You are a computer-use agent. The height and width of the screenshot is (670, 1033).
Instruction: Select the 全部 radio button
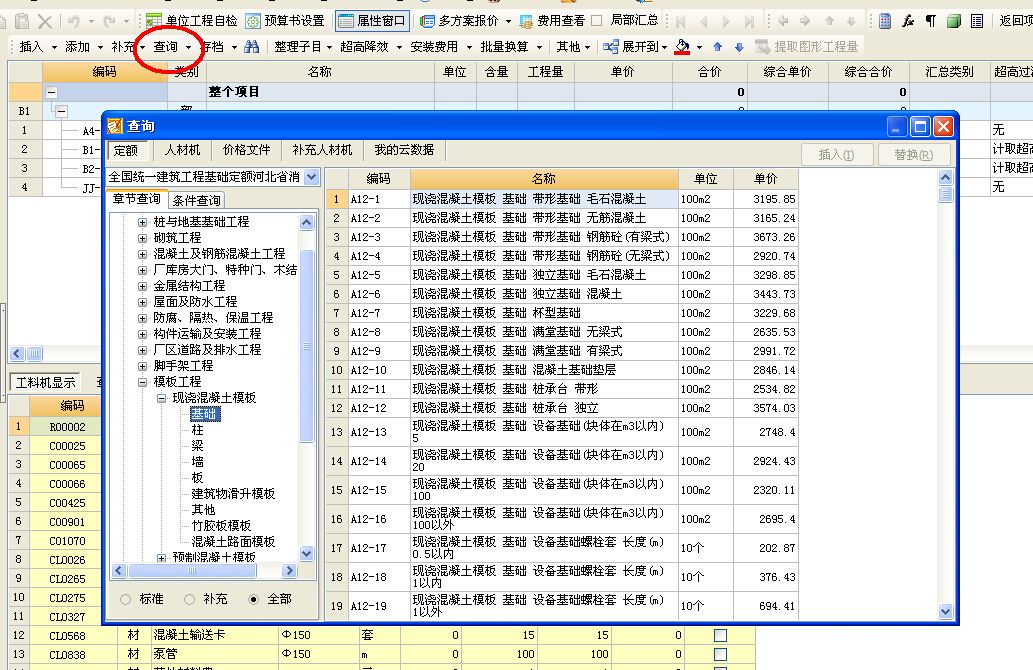253,600
